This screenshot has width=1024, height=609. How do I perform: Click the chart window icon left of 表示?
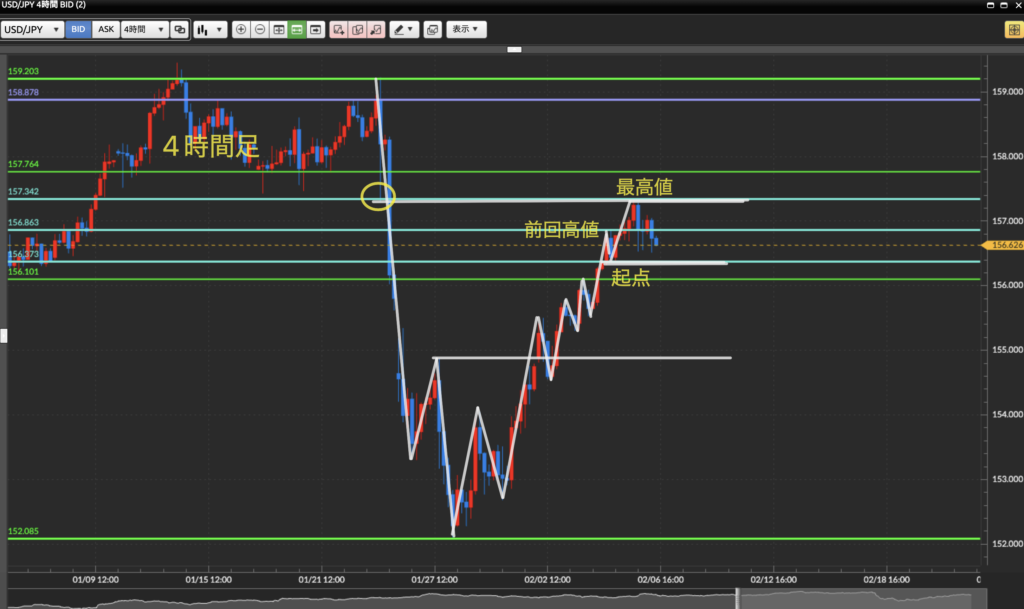pyautogui.click(x=432, y=30)
